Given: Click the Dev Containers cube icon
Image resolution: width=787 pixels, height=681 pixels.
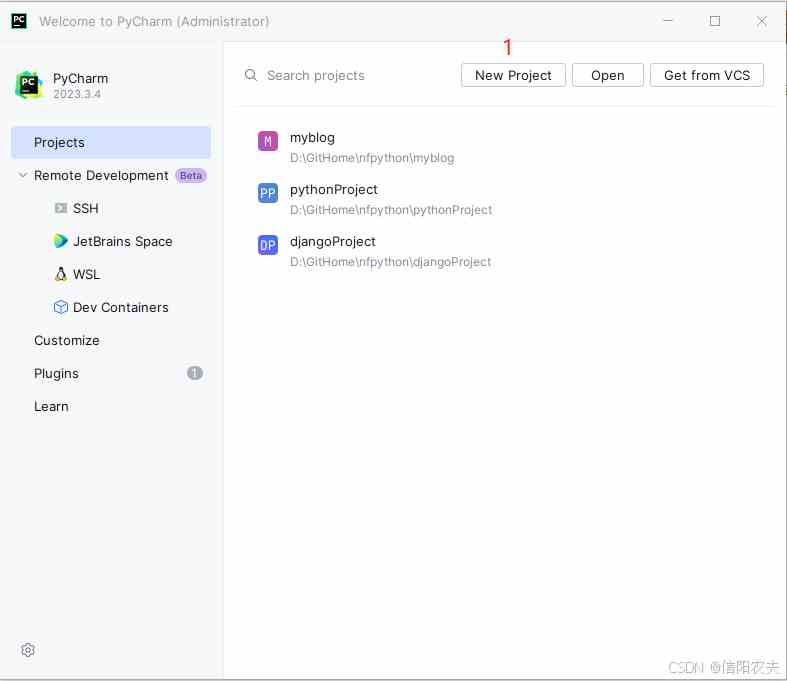Looking at the screenshot, I should click(61, 307).
